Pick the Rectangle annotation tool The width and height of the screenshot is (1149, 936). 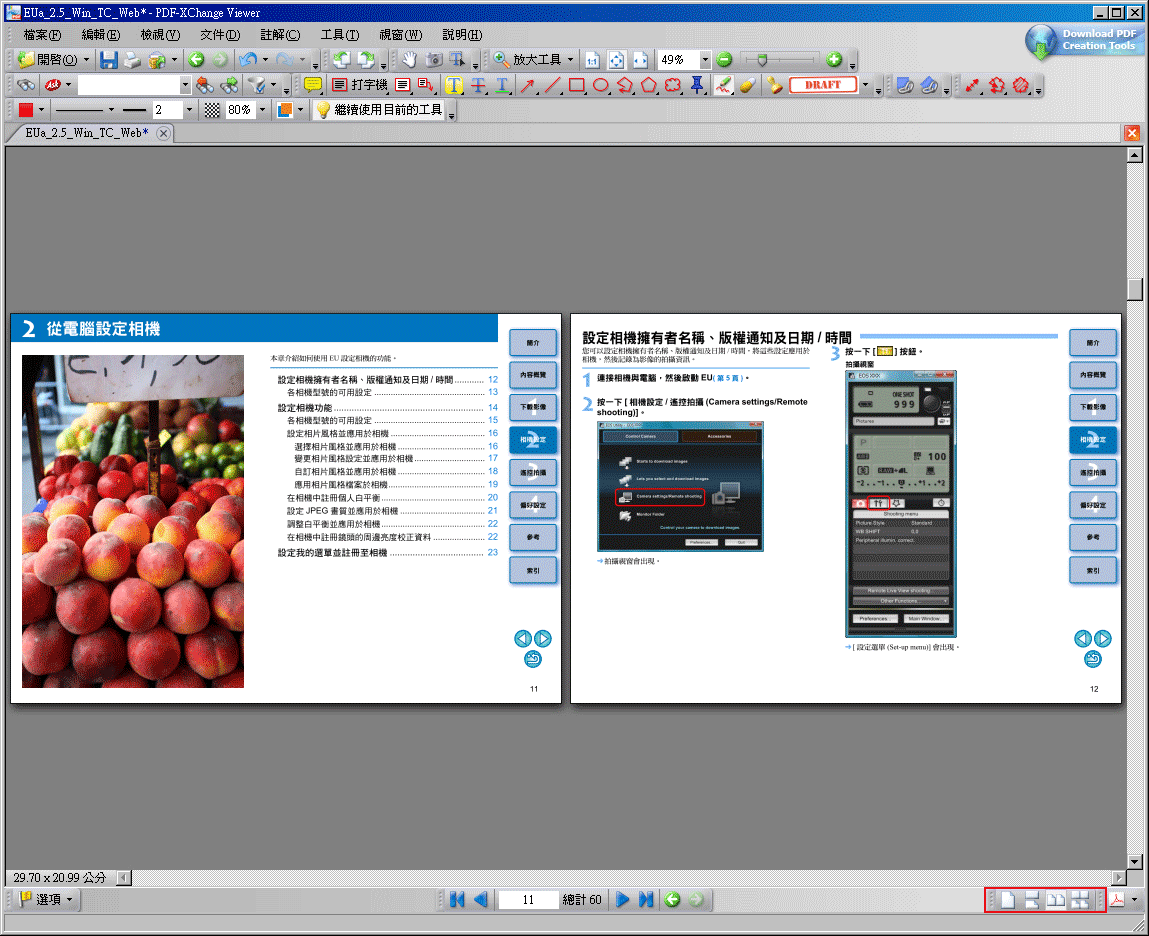click(577, 85)
